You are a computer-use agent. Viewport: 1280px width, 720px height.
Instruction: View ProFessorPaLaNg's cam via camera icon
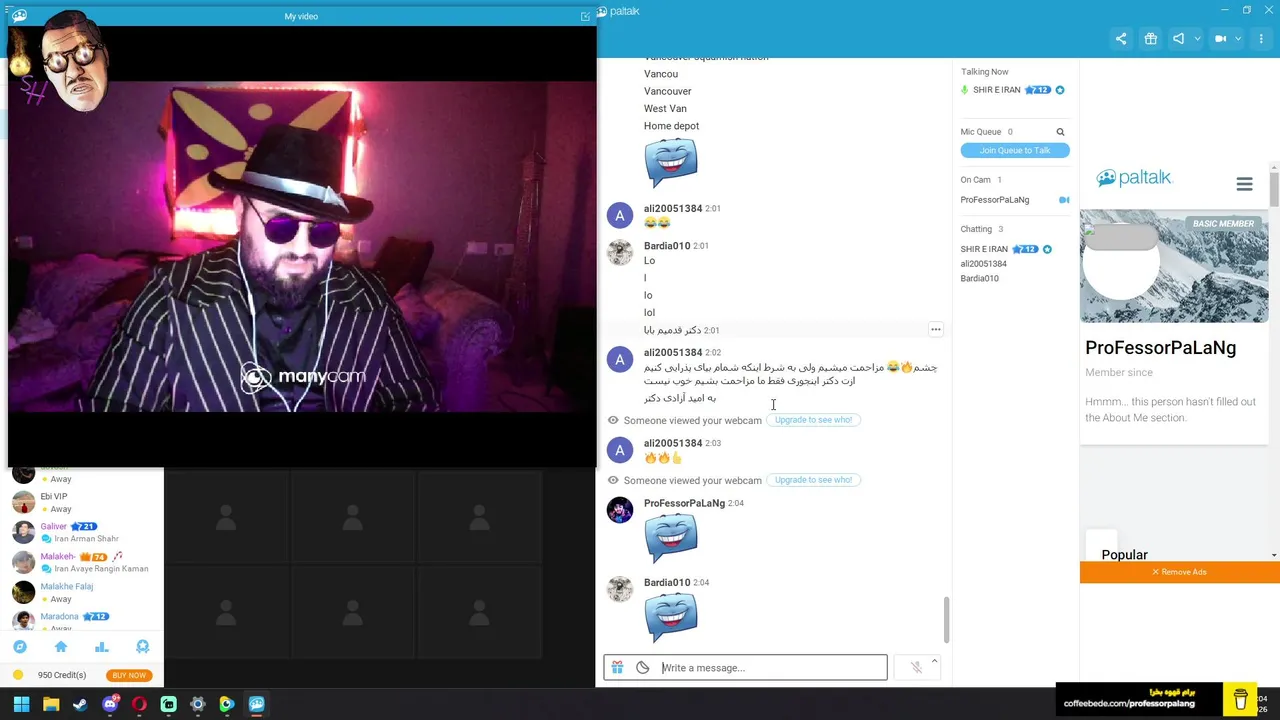click(x=1064, y=200)
